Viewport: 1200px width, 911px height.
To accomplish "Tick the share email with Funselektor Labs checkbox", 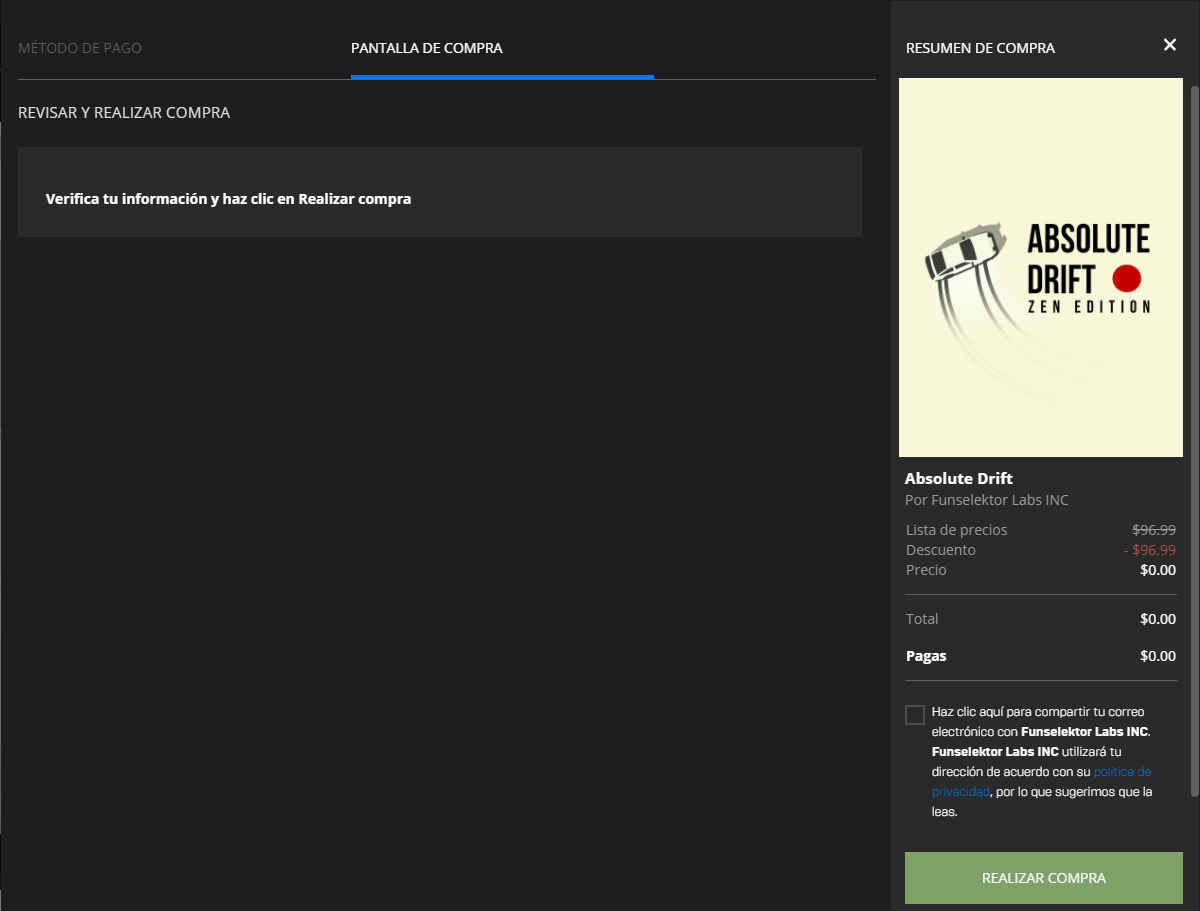I will [914, 714].
